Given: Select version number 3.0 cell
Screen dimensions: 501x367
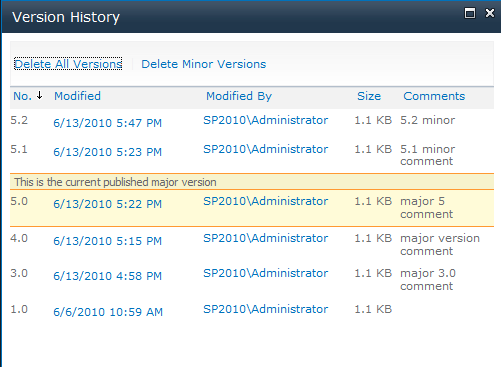Looking at the screenshot, I should (19, 273).
